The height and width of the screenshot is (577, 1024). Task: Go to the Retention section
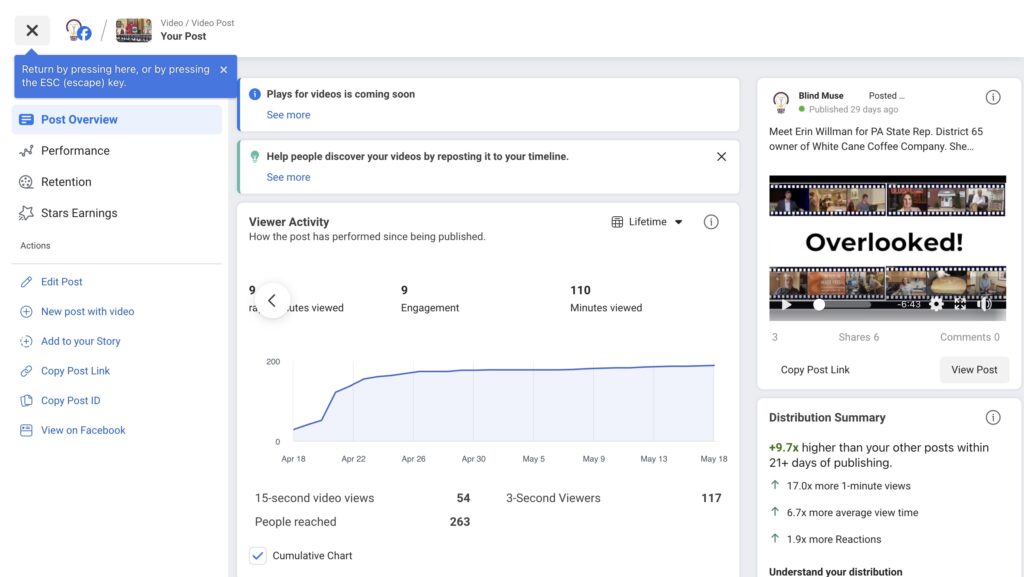point(66,182)
